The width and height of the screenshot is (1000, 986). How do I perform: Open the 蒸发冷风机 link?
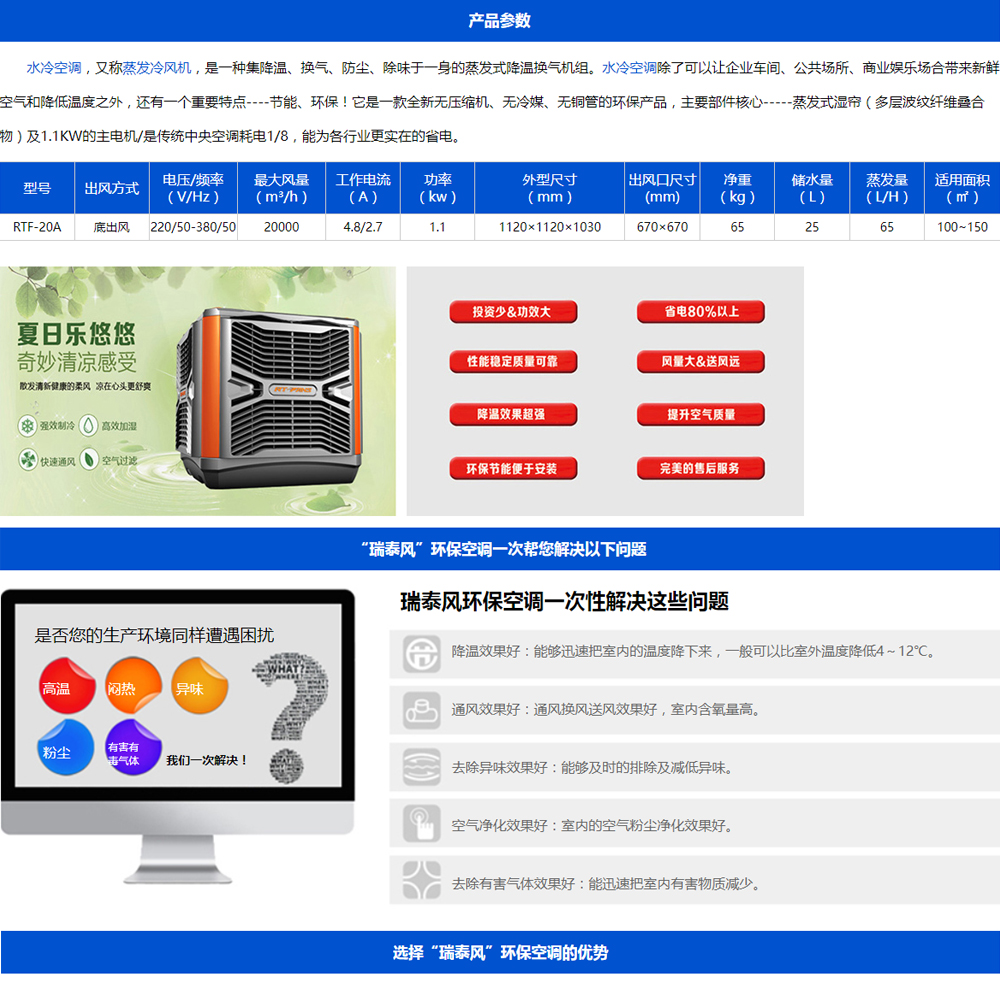click(x=157, y=68)
